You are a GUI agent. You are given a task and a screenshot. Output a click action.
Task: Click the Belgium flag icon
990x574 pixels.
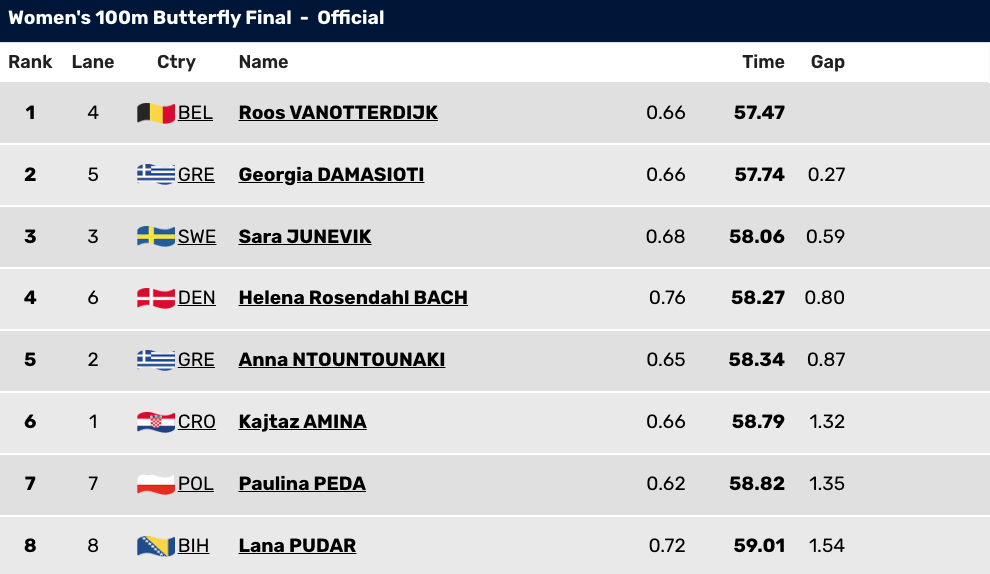coord(155,113)
